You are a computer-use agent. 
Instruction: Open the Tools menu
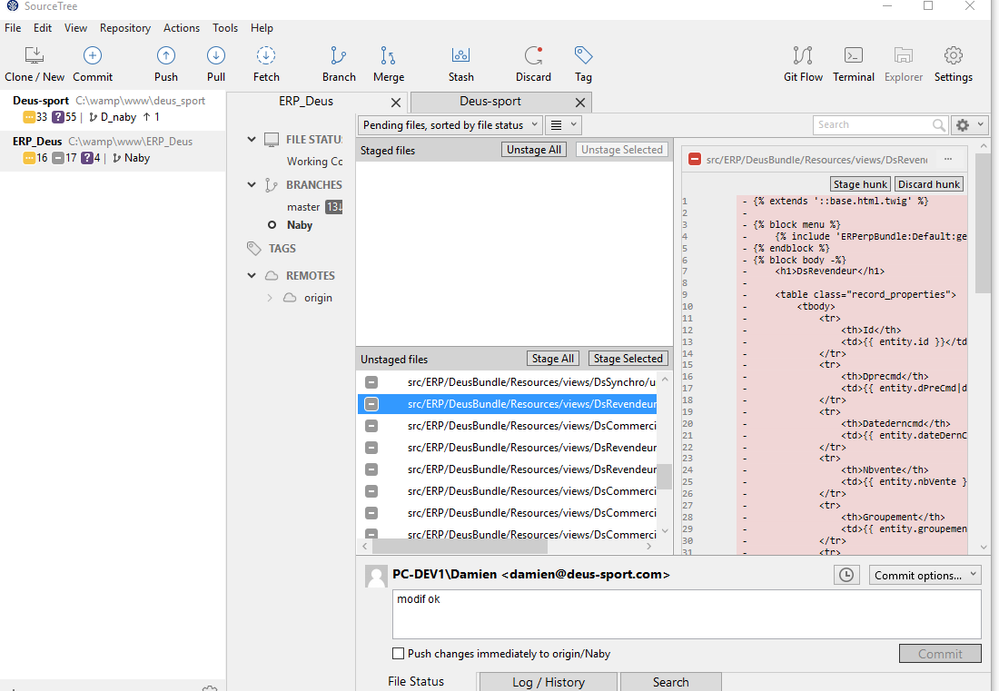click(225, 28)
